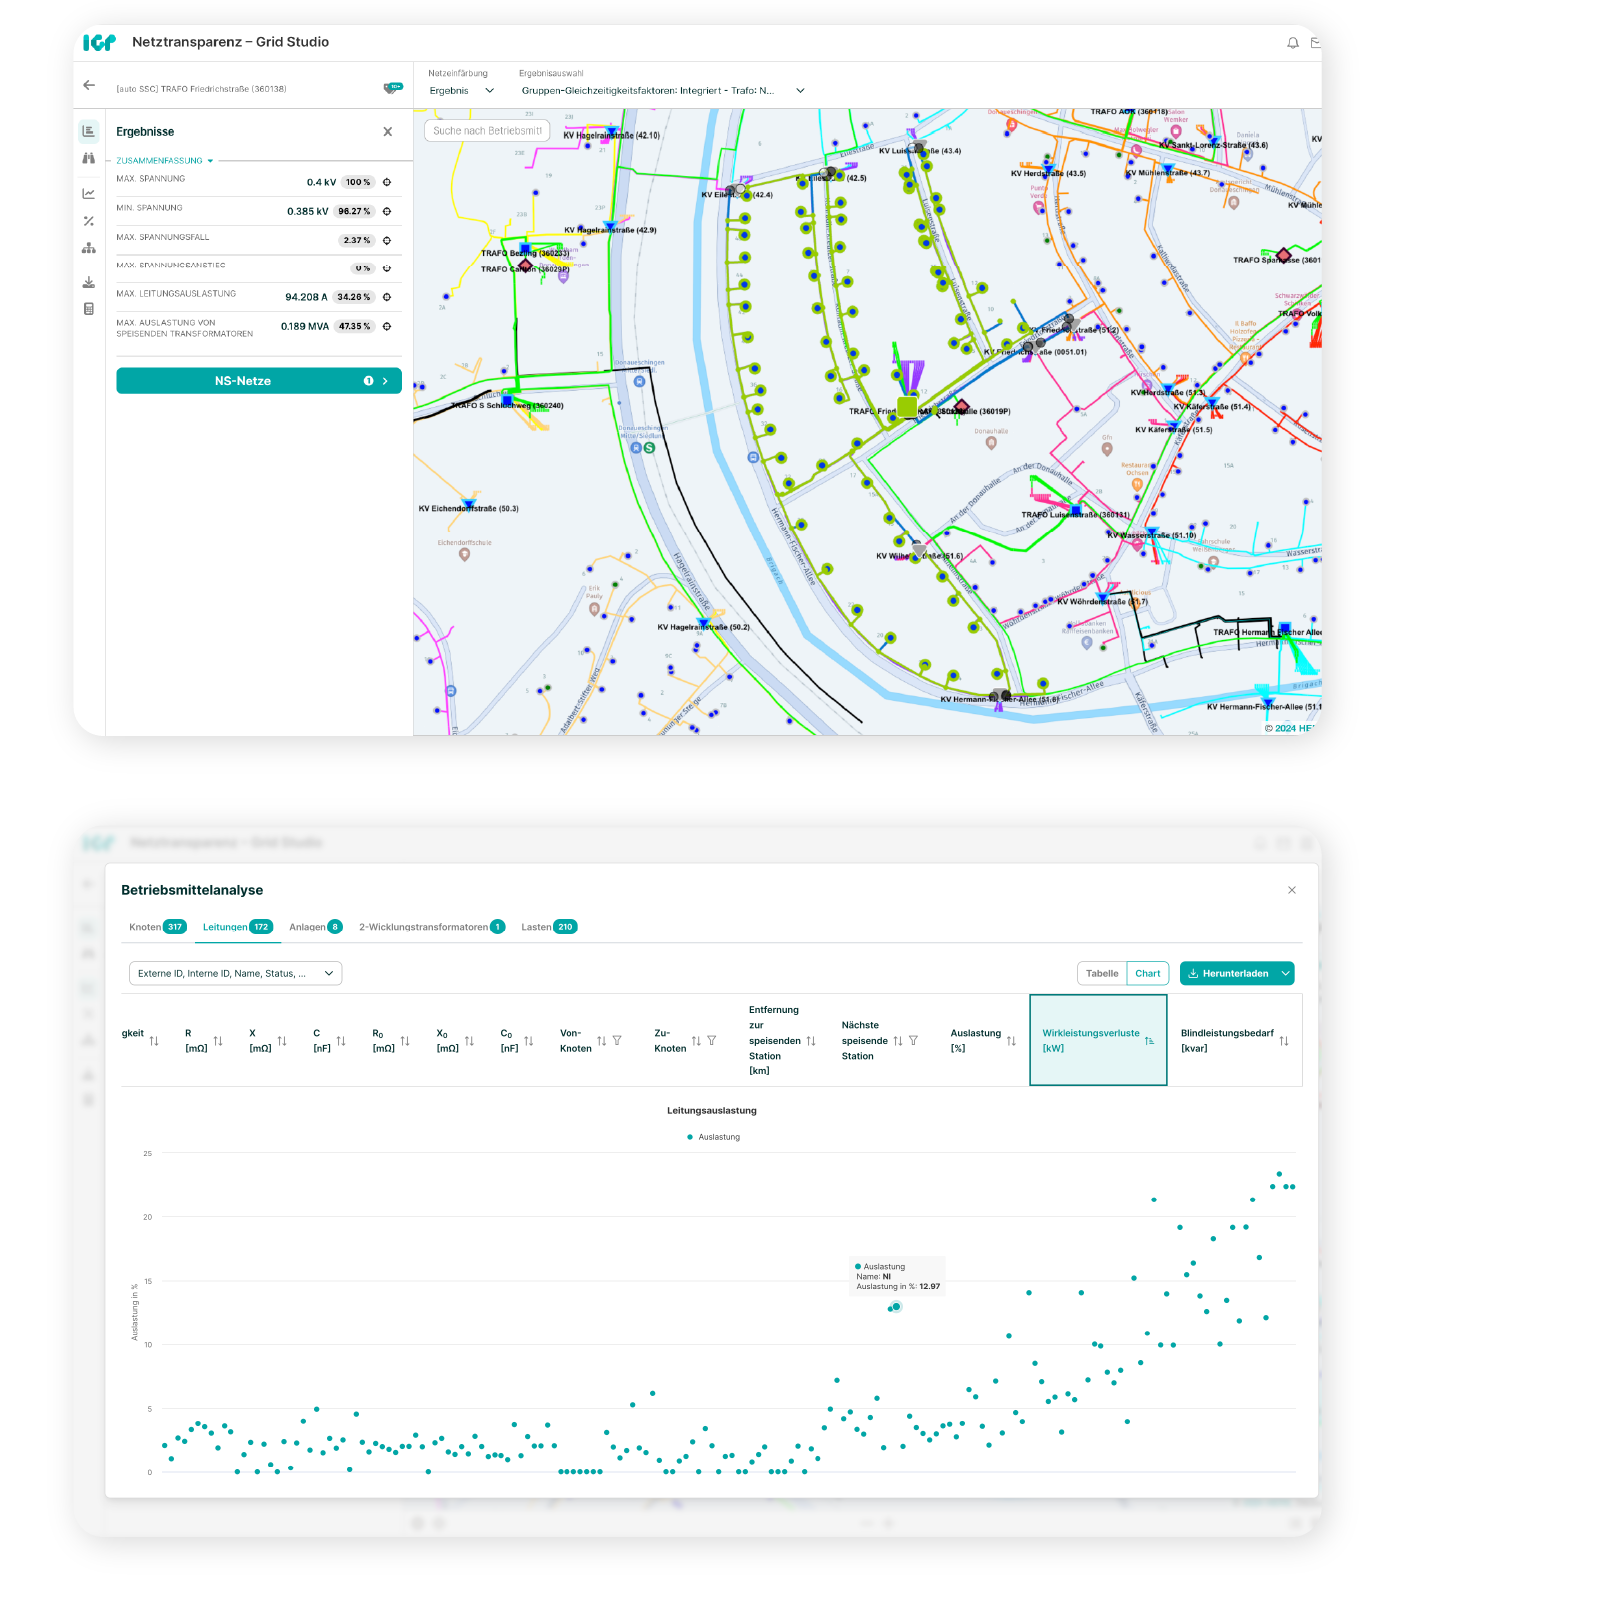Sort by Blindleistungsbedarf [kvar] column arrows
1600x1600 pixels.
coord(1284,1041)
